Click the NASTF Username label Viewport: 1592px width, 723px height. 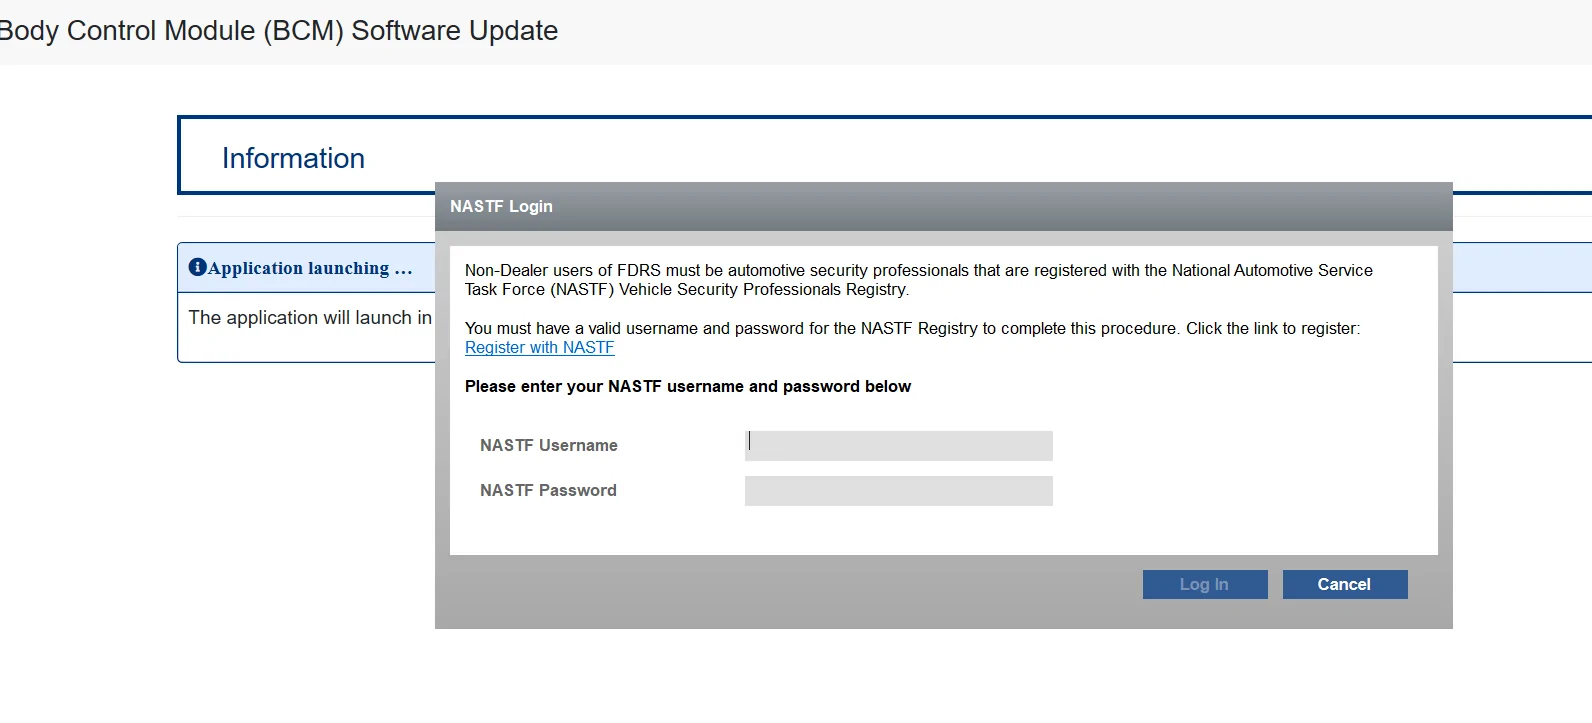pyautogui.click(x=548, y=446)
